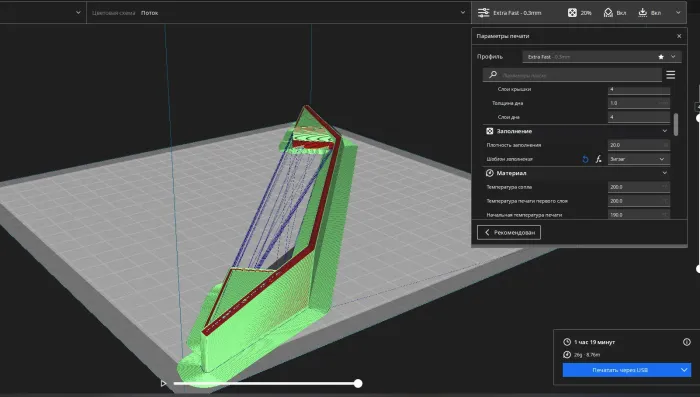The image size is (700, 397).
Task: Open the settings visibility hamburger menu
Action: [671, 75]
